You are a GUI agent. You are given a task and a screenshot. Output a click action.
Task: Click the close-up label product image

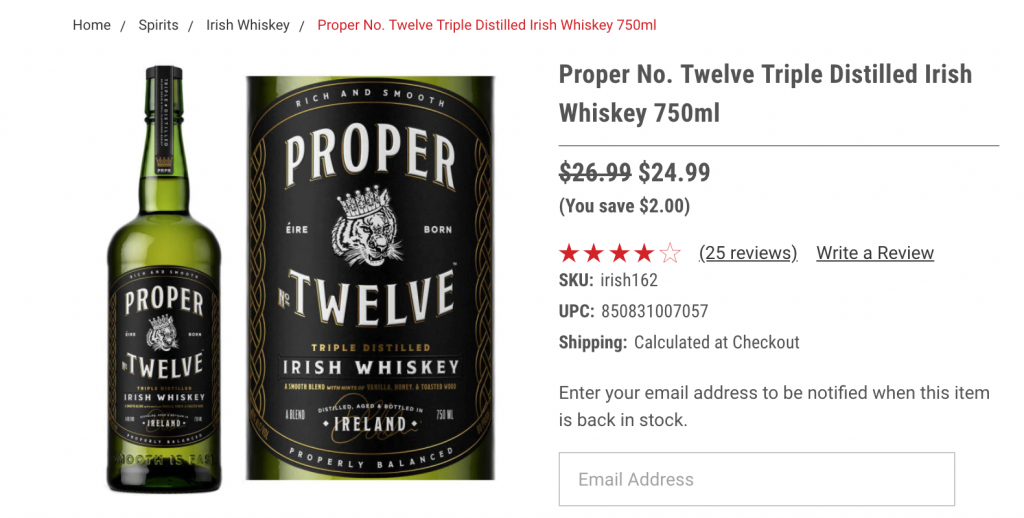pyautogui.click(x=370, y=278)
